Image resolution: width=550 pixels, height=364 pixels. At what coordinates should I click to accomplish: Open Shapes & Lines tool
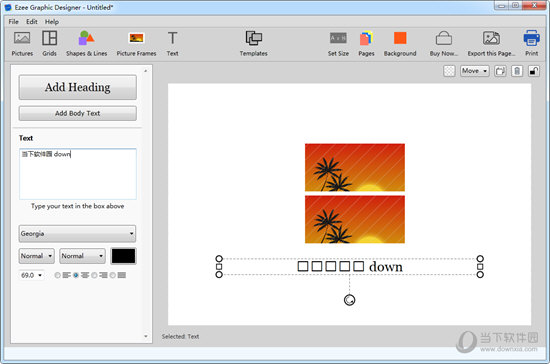coord(87,43)
